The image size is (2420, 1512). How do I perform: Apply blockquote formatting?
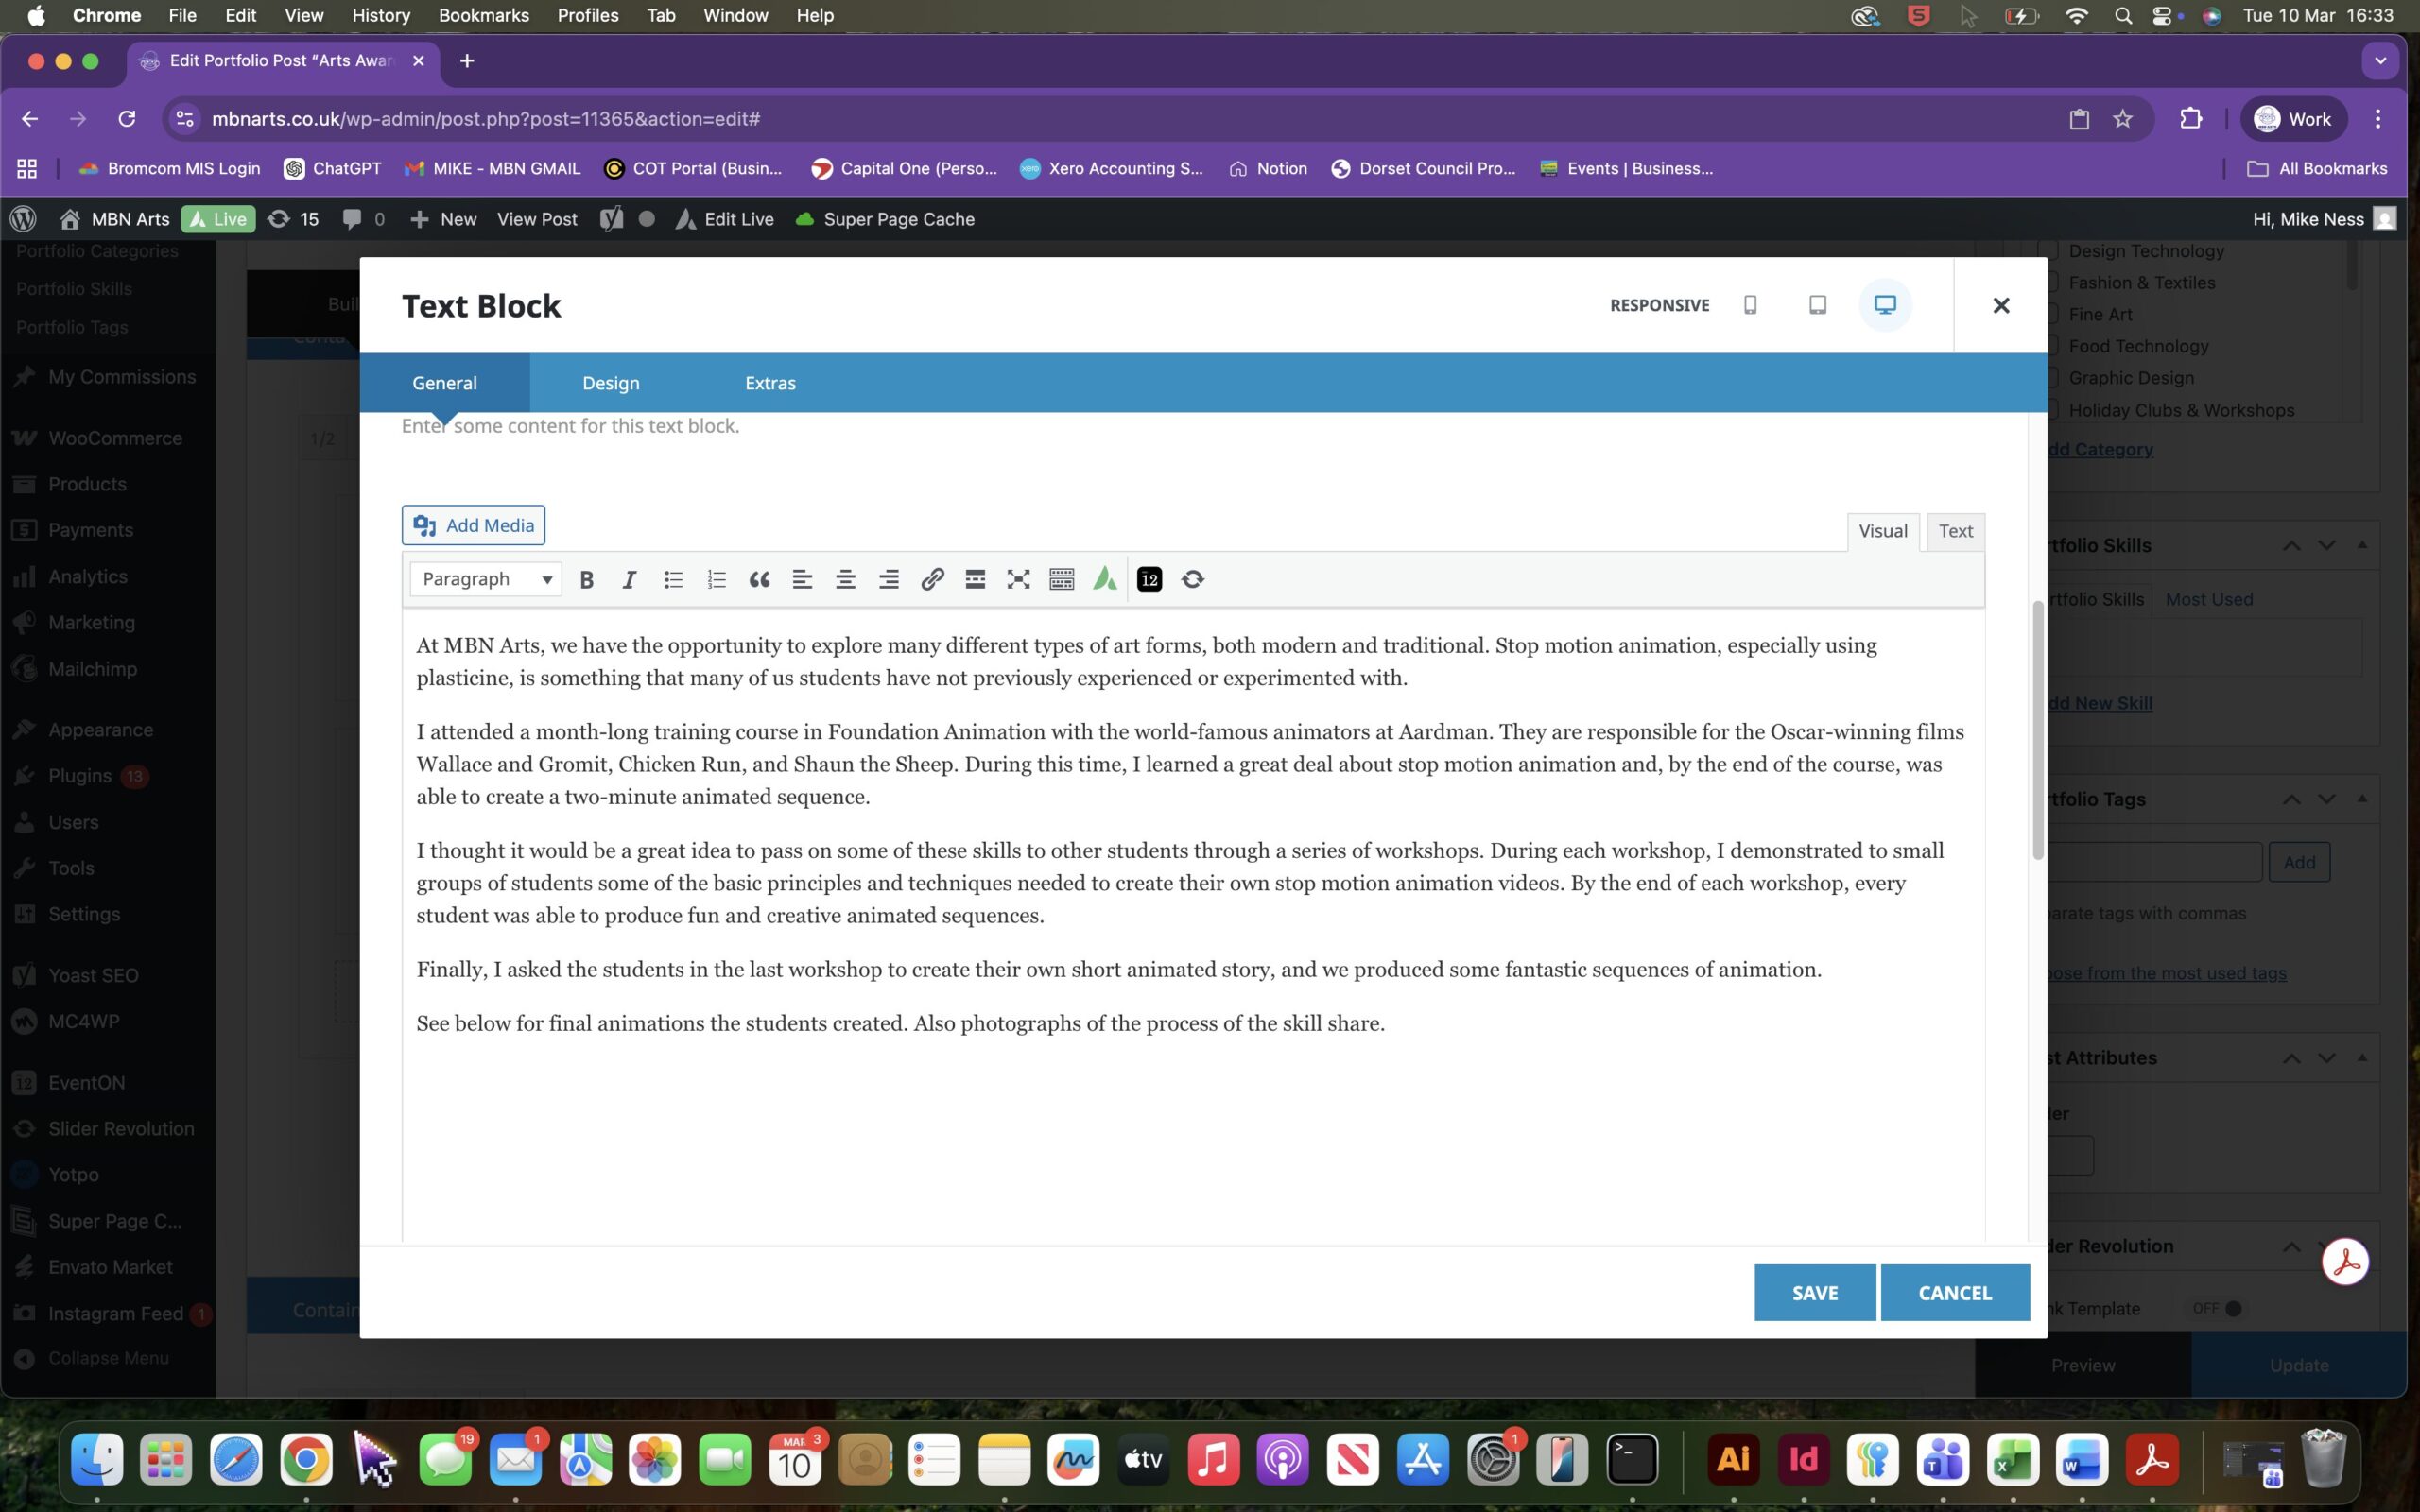(759, 579)
